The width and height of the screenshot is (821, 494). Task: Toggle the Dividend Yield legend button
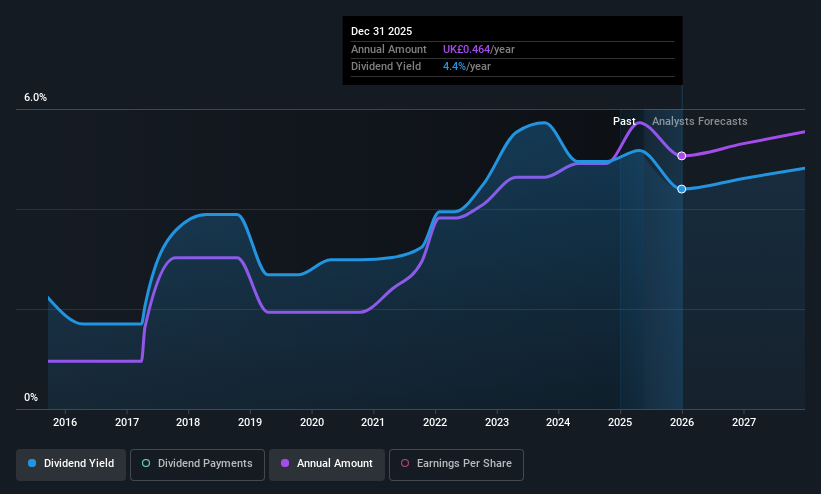pos(71,464)
